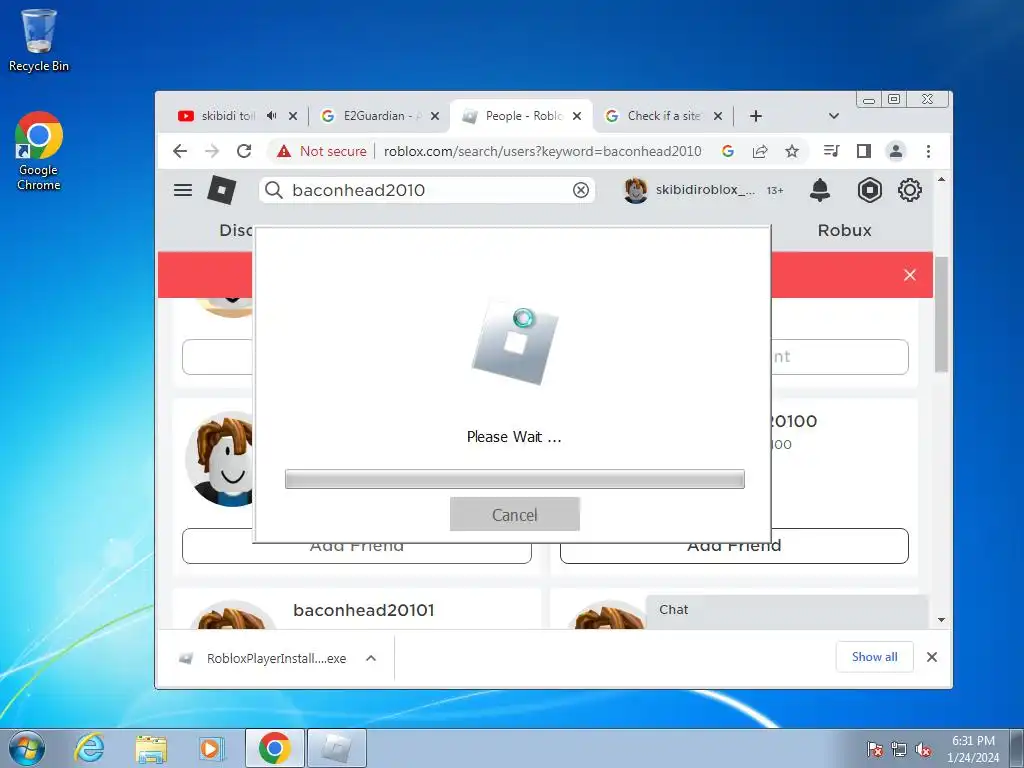
Task: Open Roblox settings gear
Action: pyautogui.click(x=910, y=190)
